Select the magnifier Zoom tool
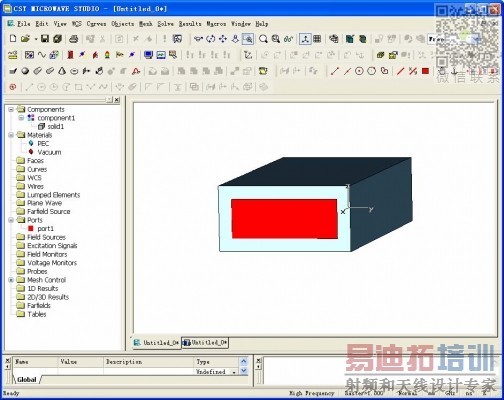This screenshot has width=504, height=400. (263, 39)
